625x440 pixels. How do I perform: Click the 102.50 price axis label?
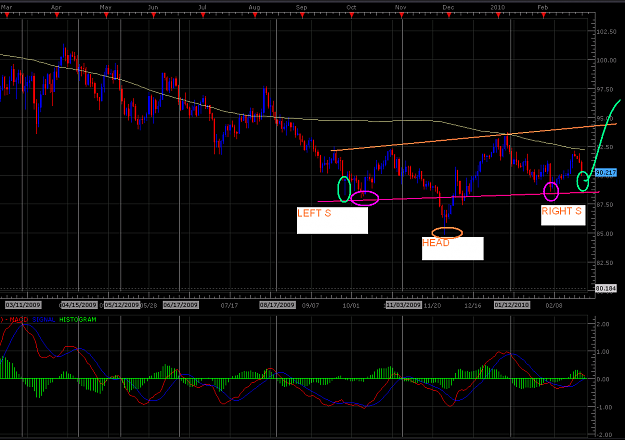click(x=606, y=31)
